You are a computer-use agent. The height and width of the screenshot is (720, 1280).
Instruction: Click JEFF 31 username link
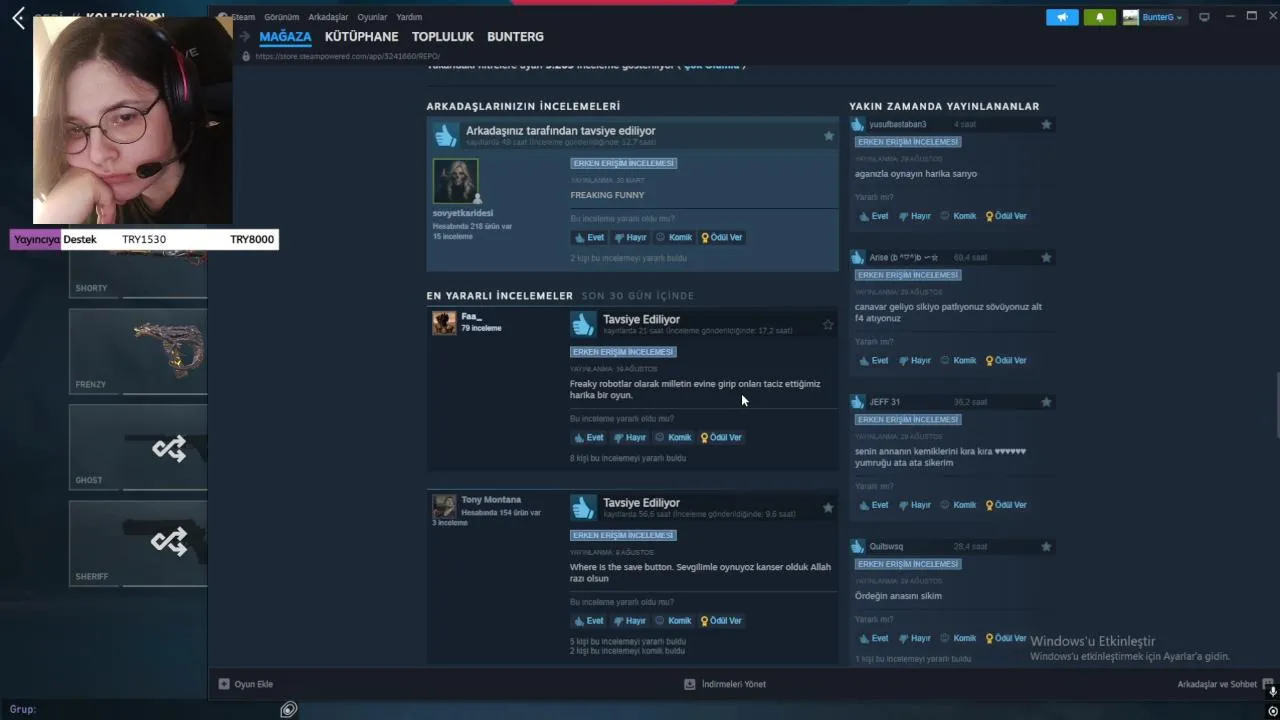[x=885, y=402]
